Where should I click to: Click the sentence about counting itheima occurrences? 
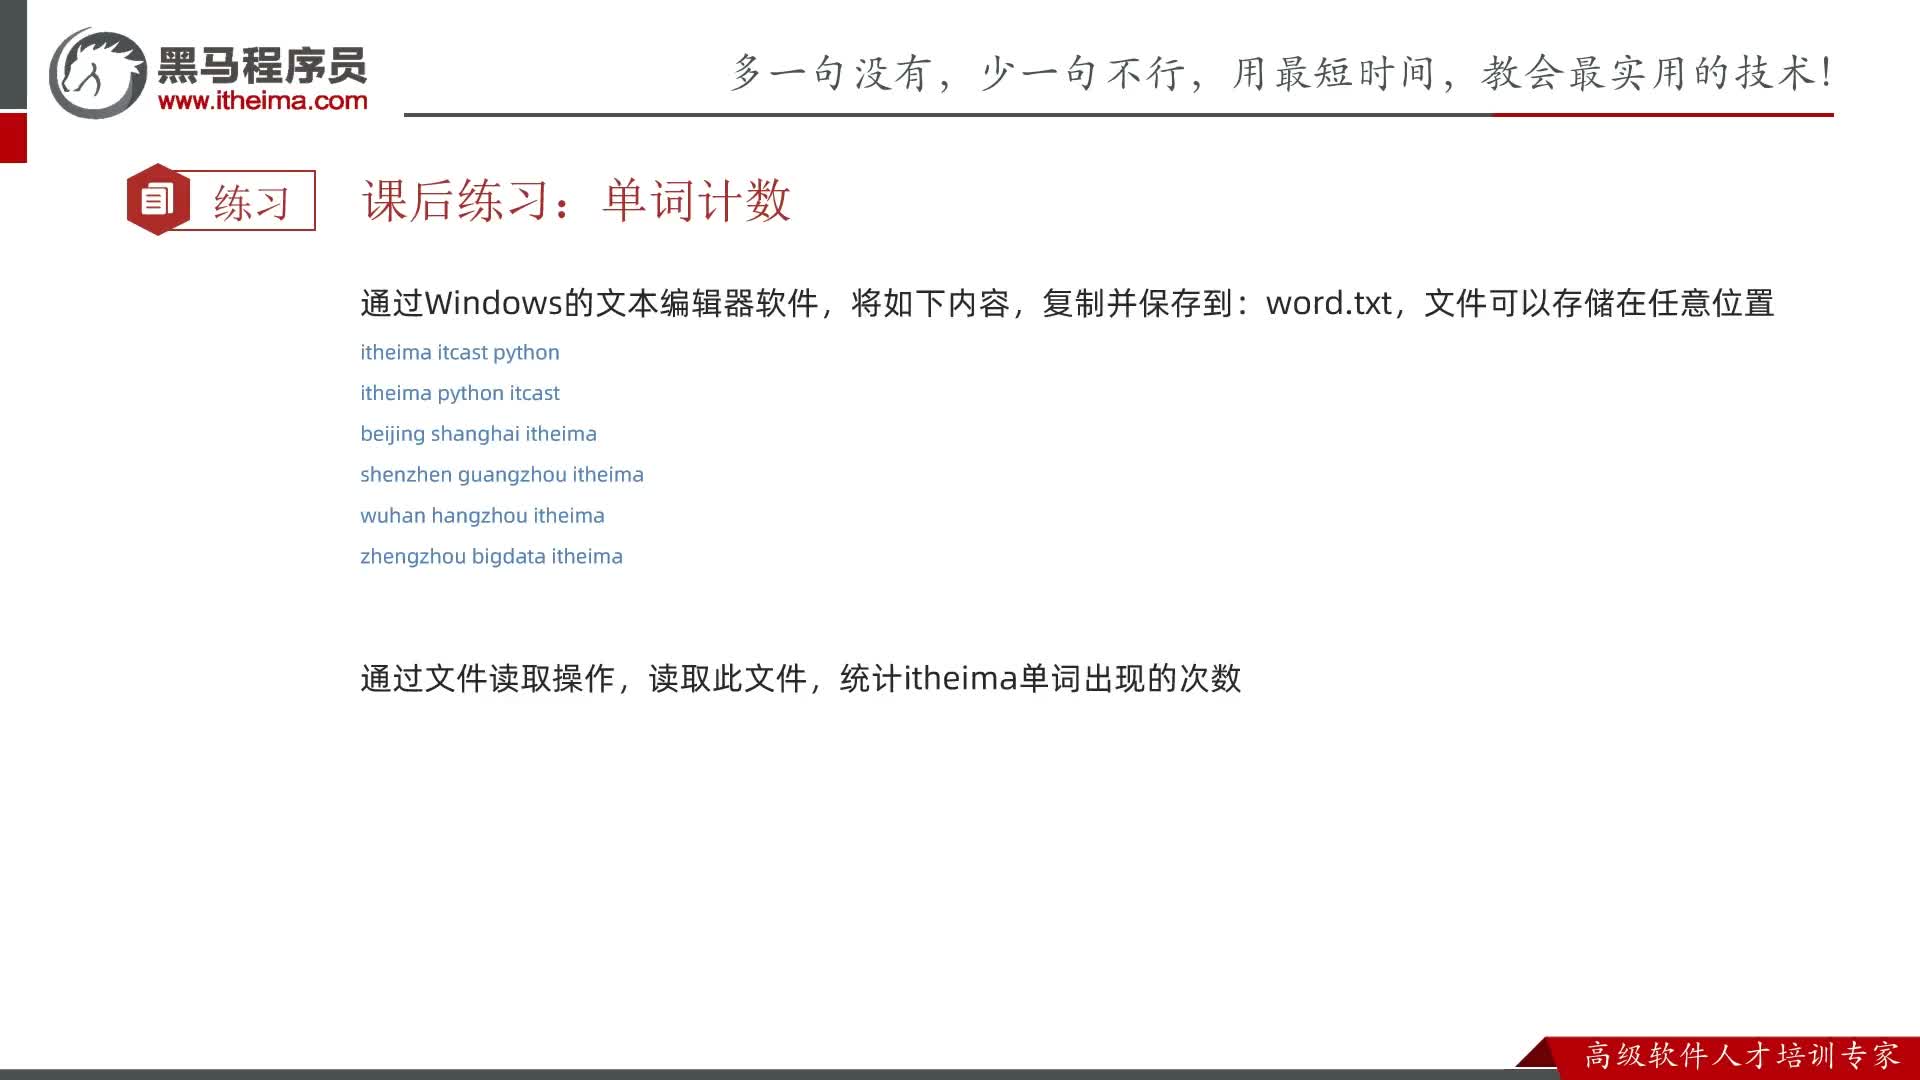click(800, 679)
